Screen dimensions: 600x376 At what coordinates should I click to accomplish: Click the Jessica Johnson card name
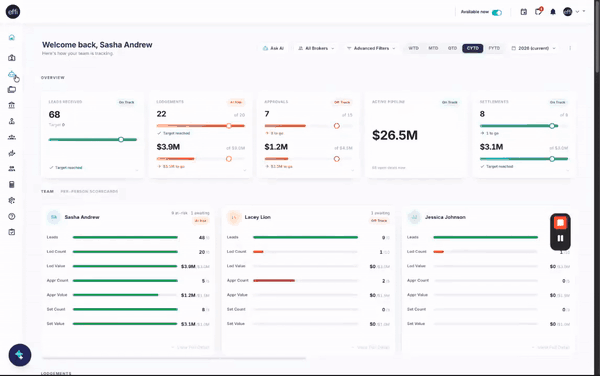click(445, 217)
